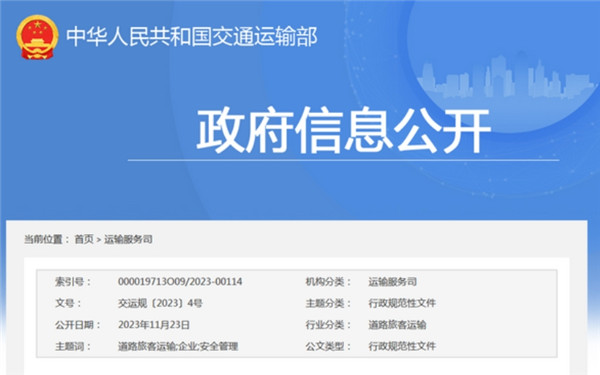Click document number 交运规〔2023〕4号
Viewport: 600px width, 375px height.
pyautogui.click(x=160, y=303)
